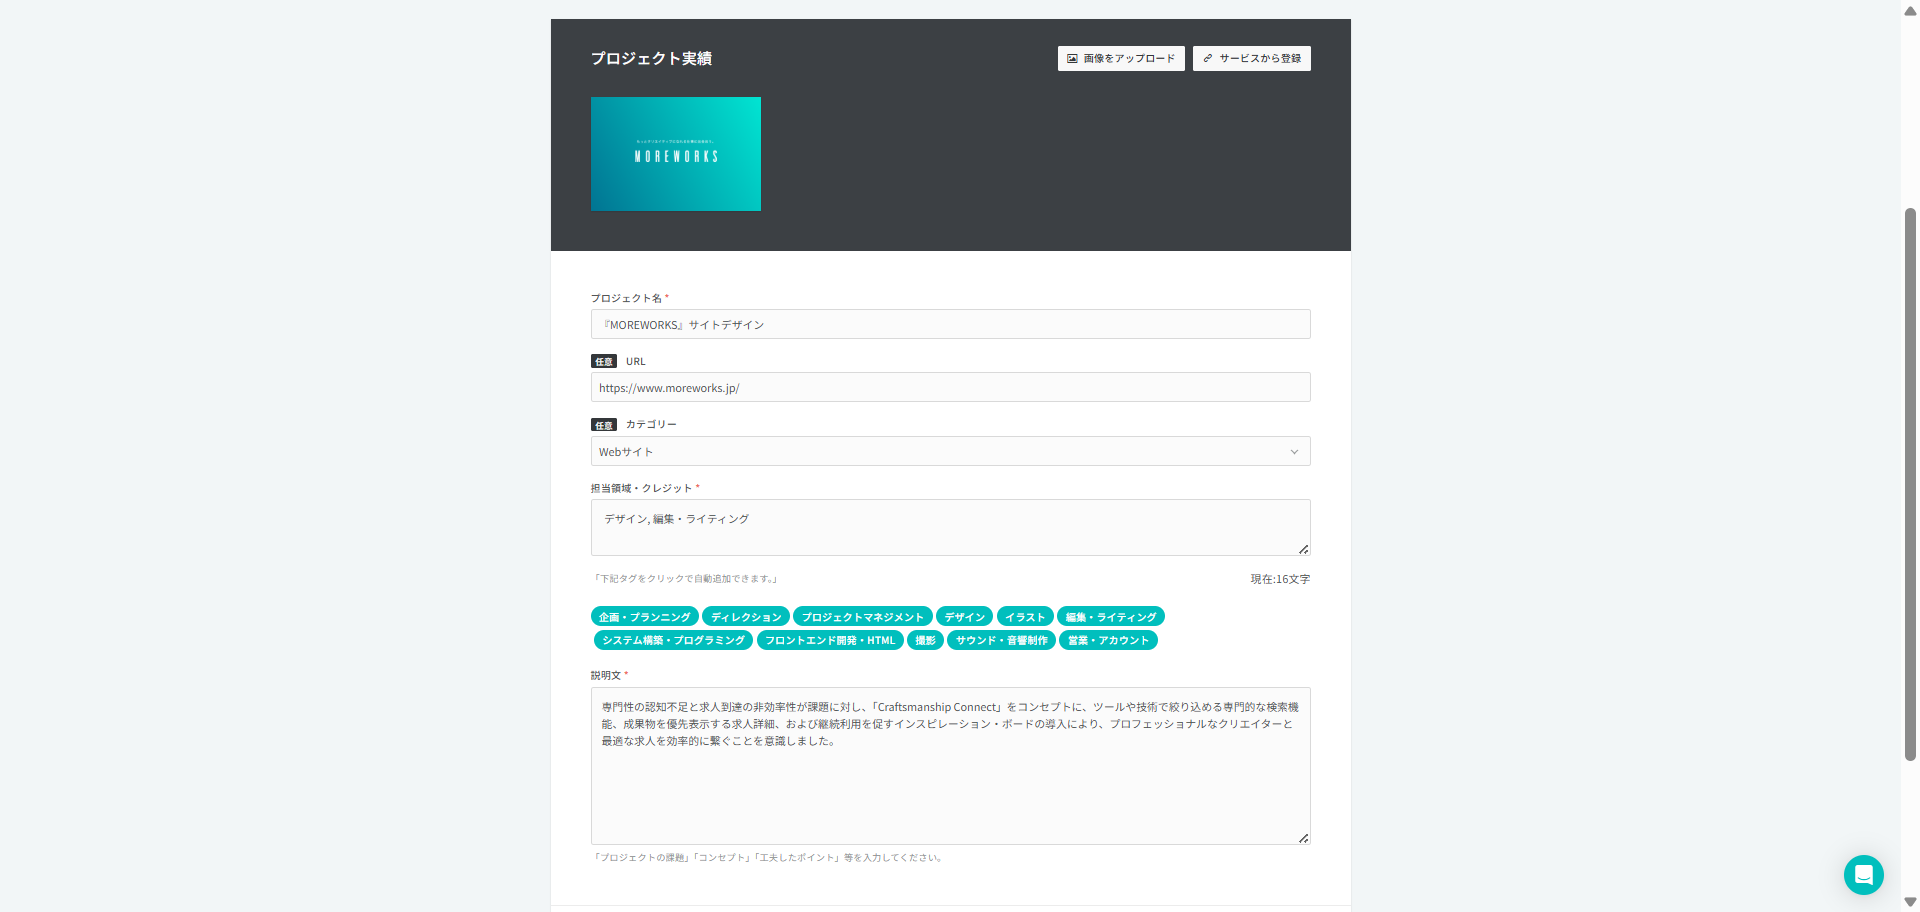Click the page vertical scrollbar thumb
The image size is (1920, 912).
[1910, 484]
